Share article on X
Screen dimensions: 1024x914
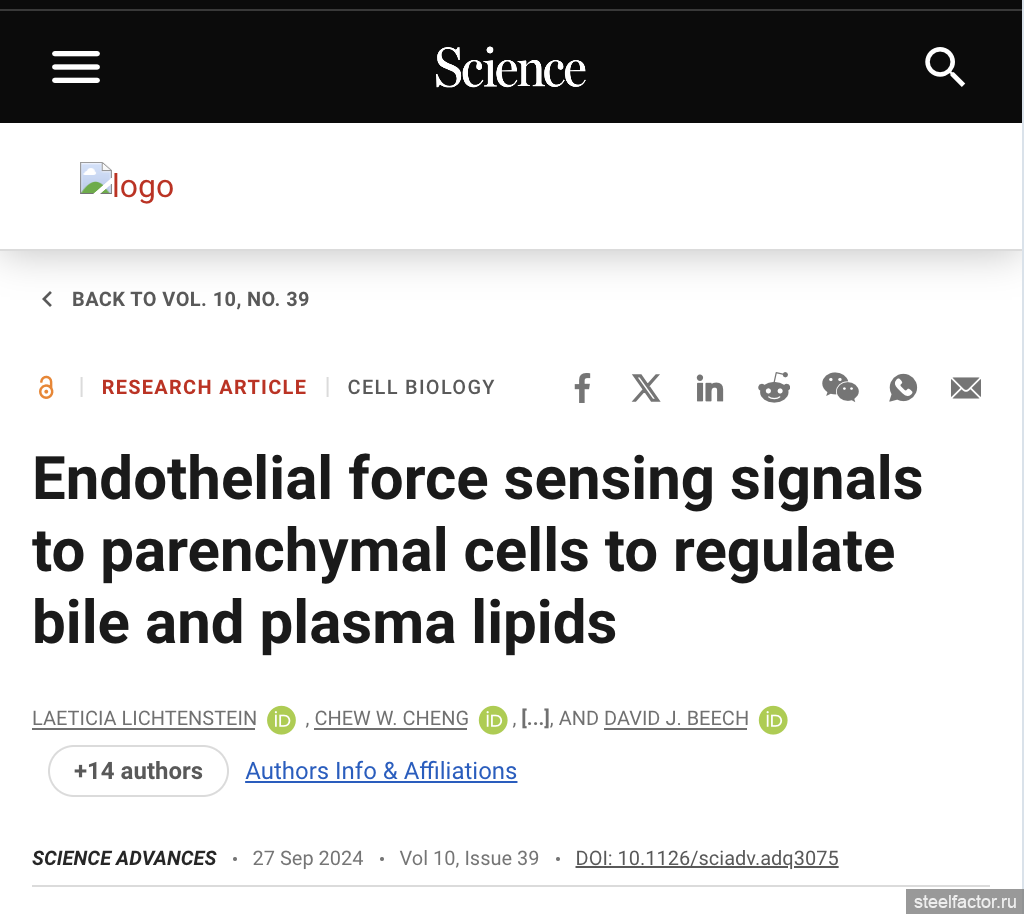pyautogui.click(x=645, y=388)
